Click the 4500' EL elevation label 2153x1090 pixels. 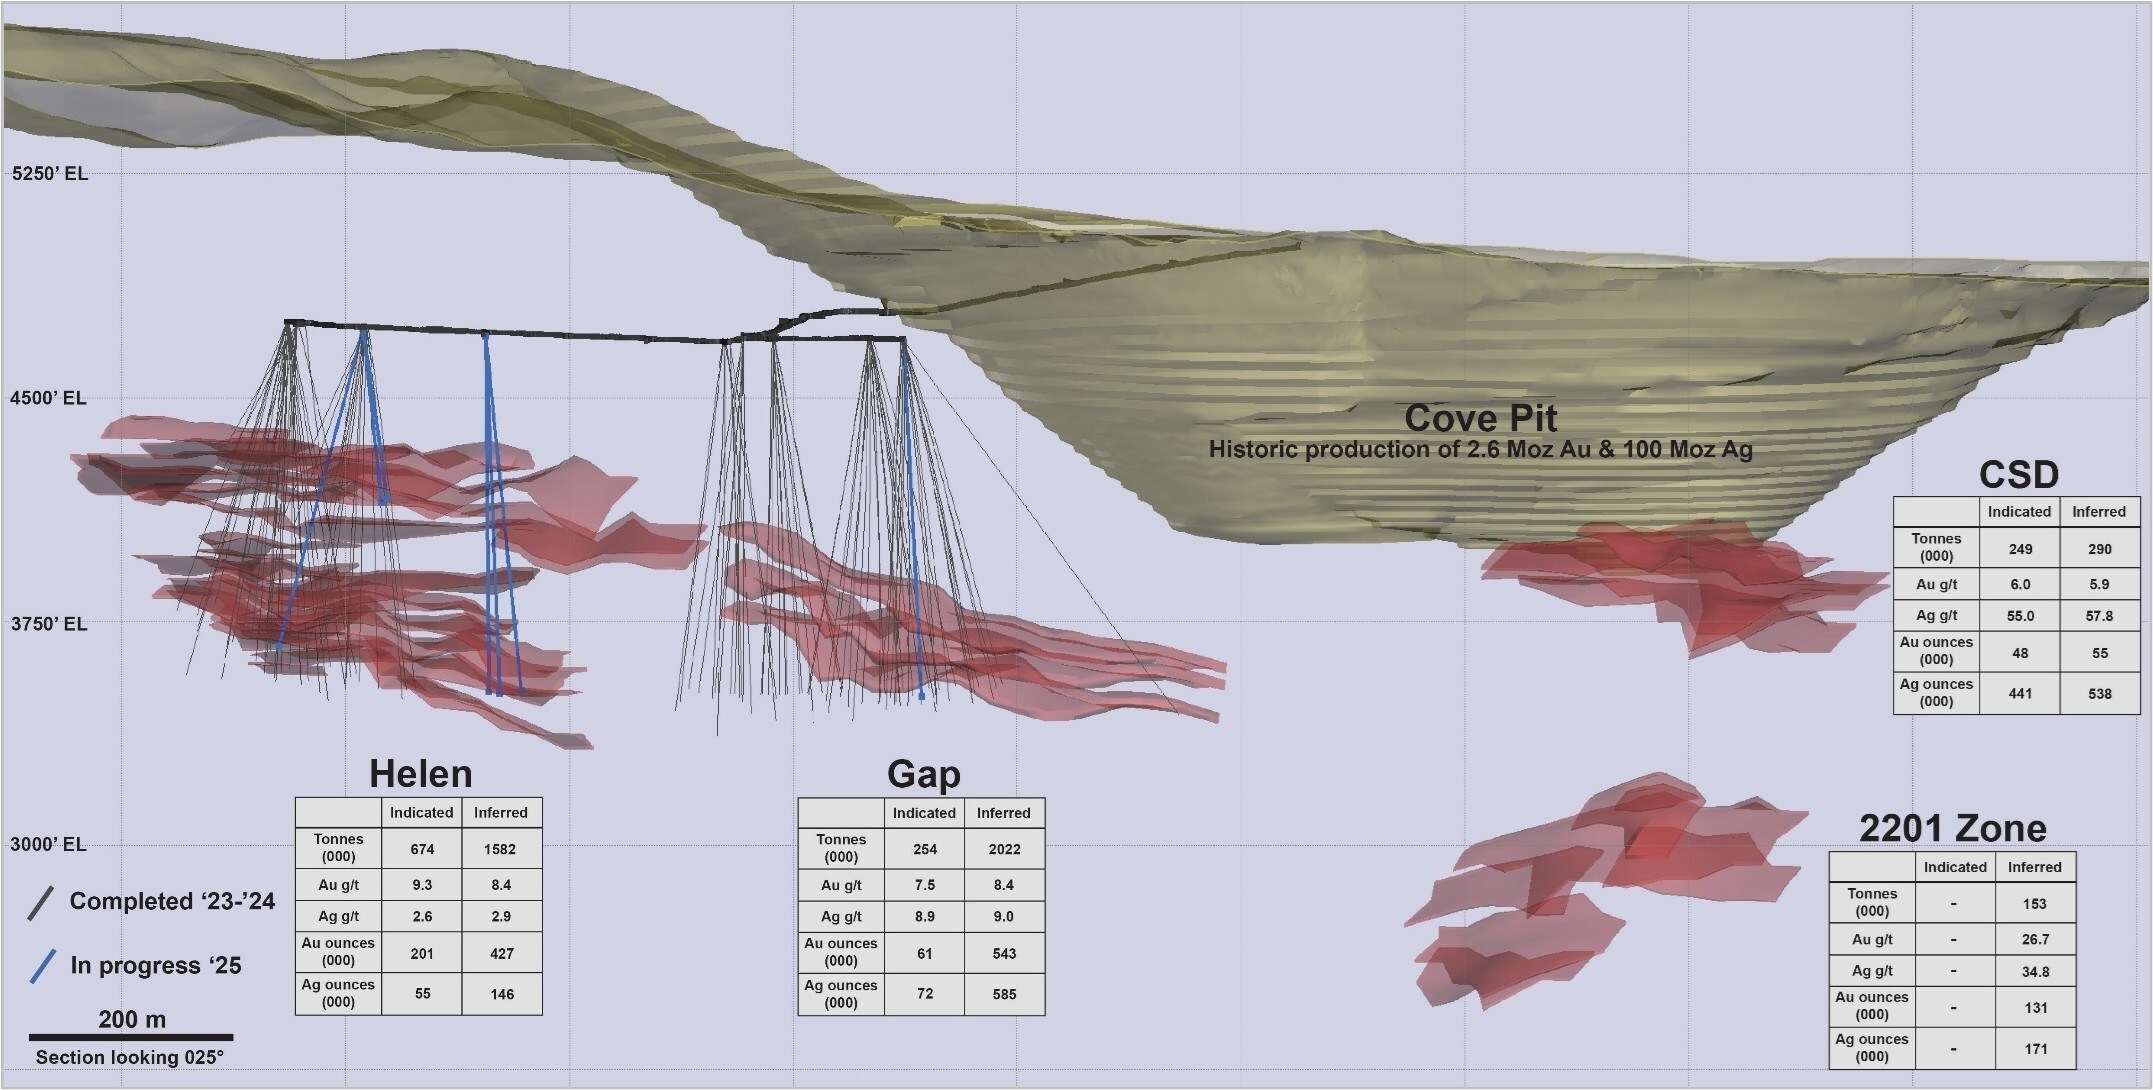[48, 398]
